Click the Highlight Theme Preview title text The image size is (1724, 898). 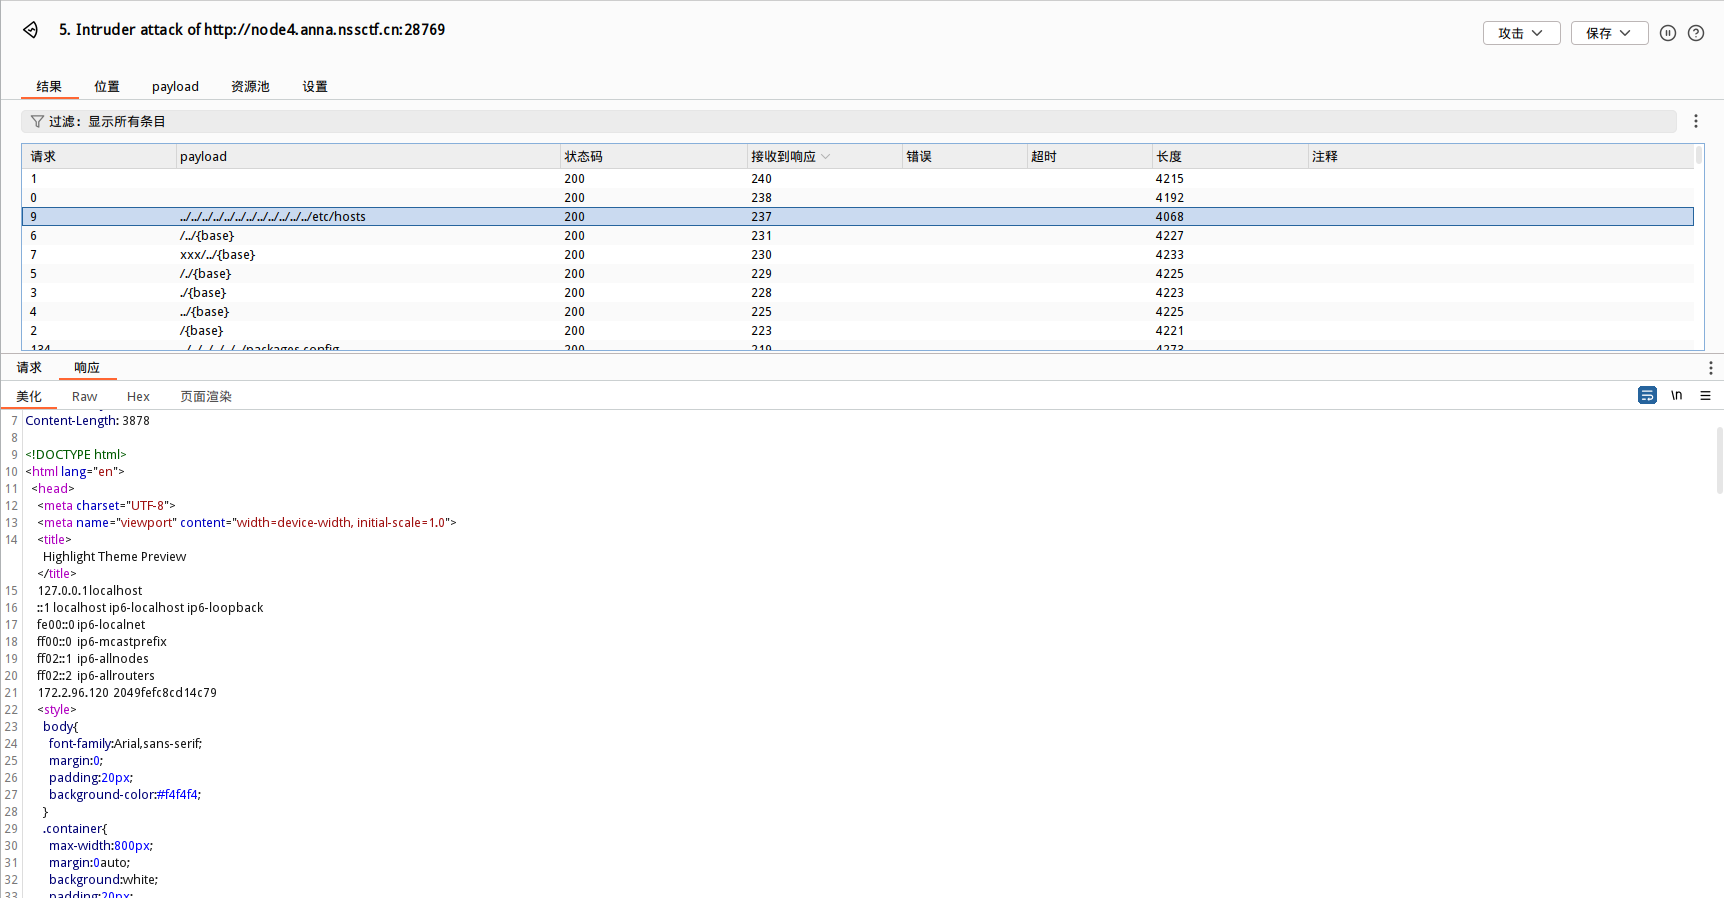(114, 557)
